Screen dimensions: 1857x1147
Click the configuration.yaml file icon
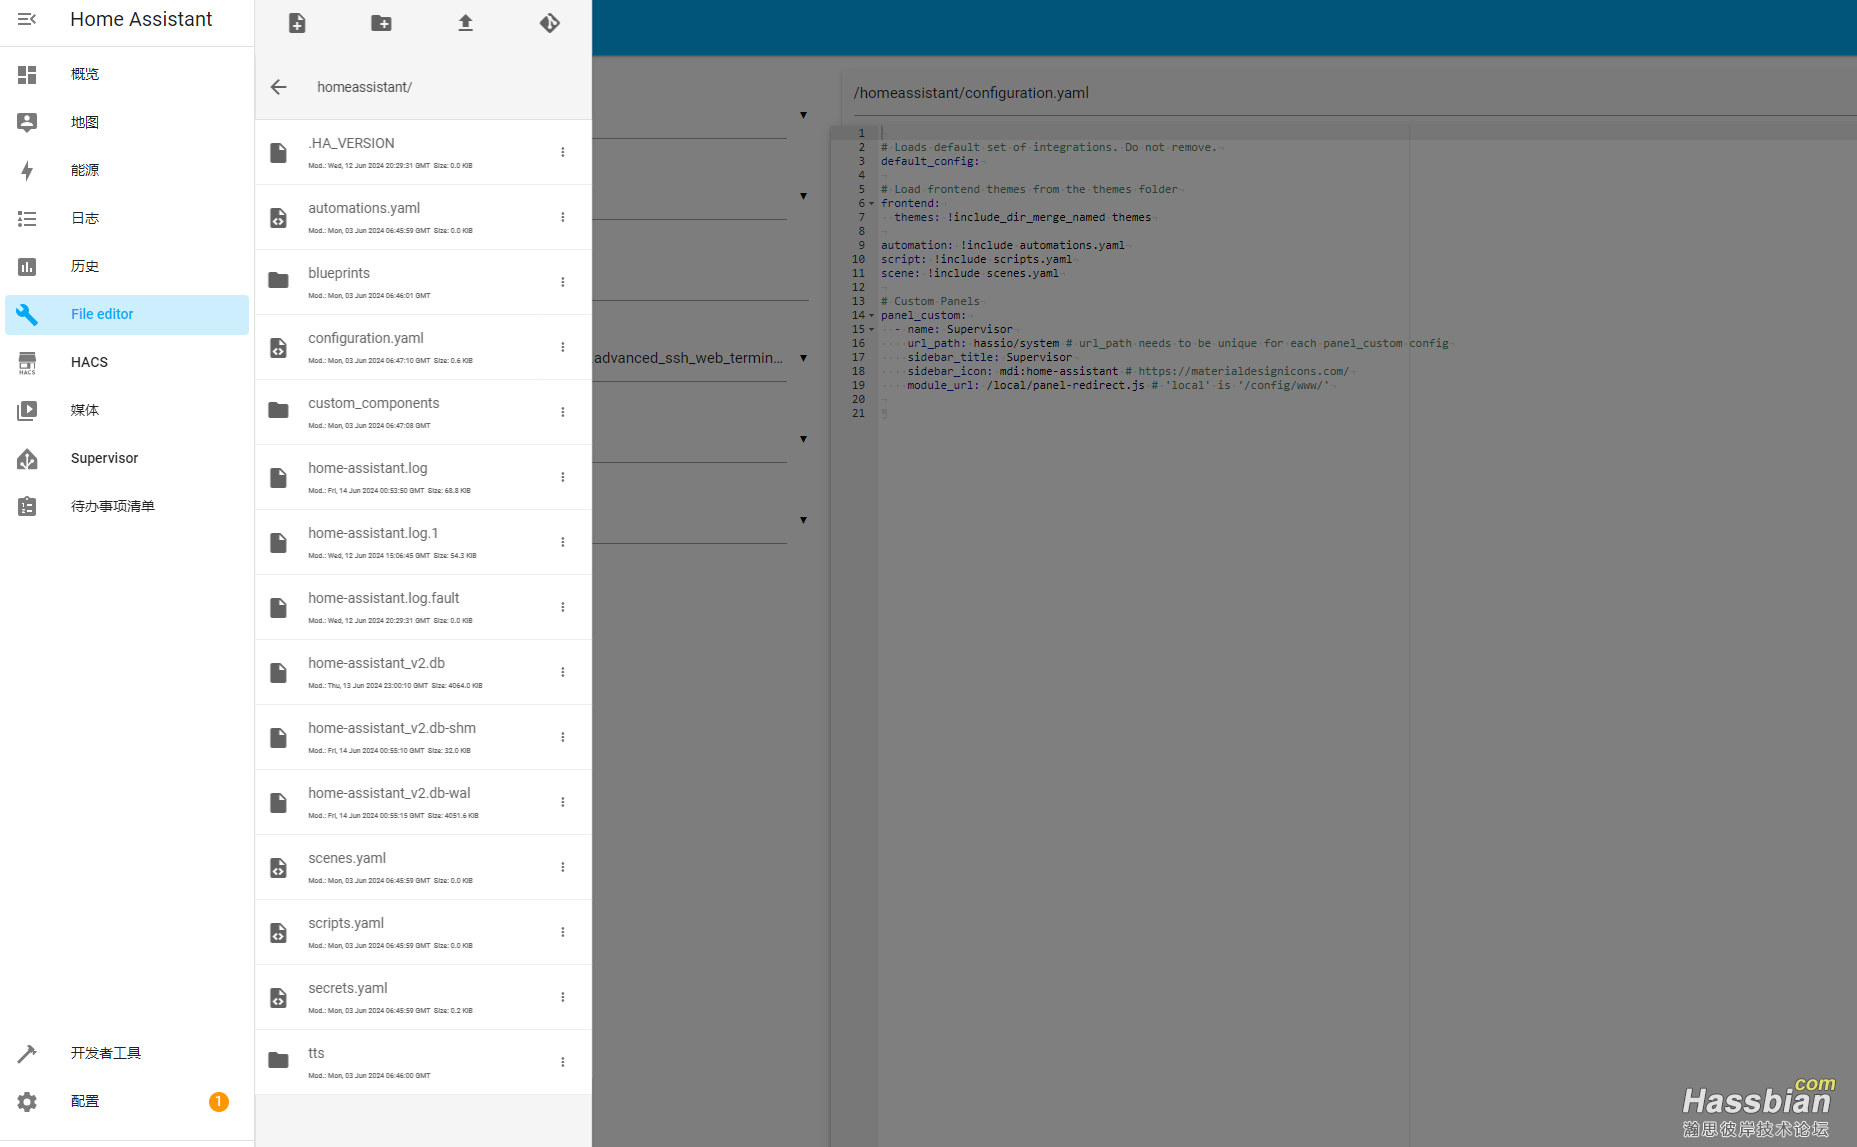click(279, 347)
